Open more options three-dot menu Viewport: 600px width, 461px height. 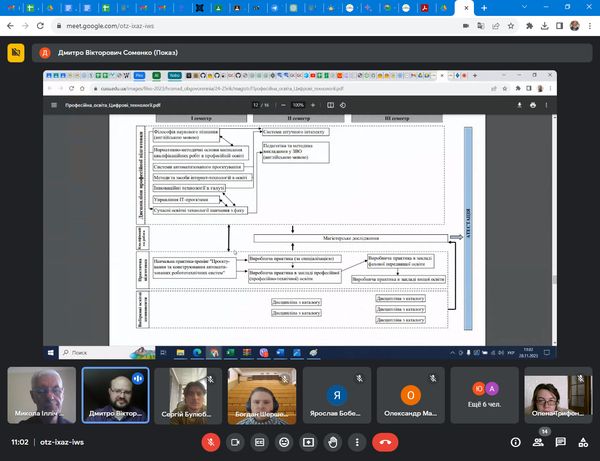357,441
